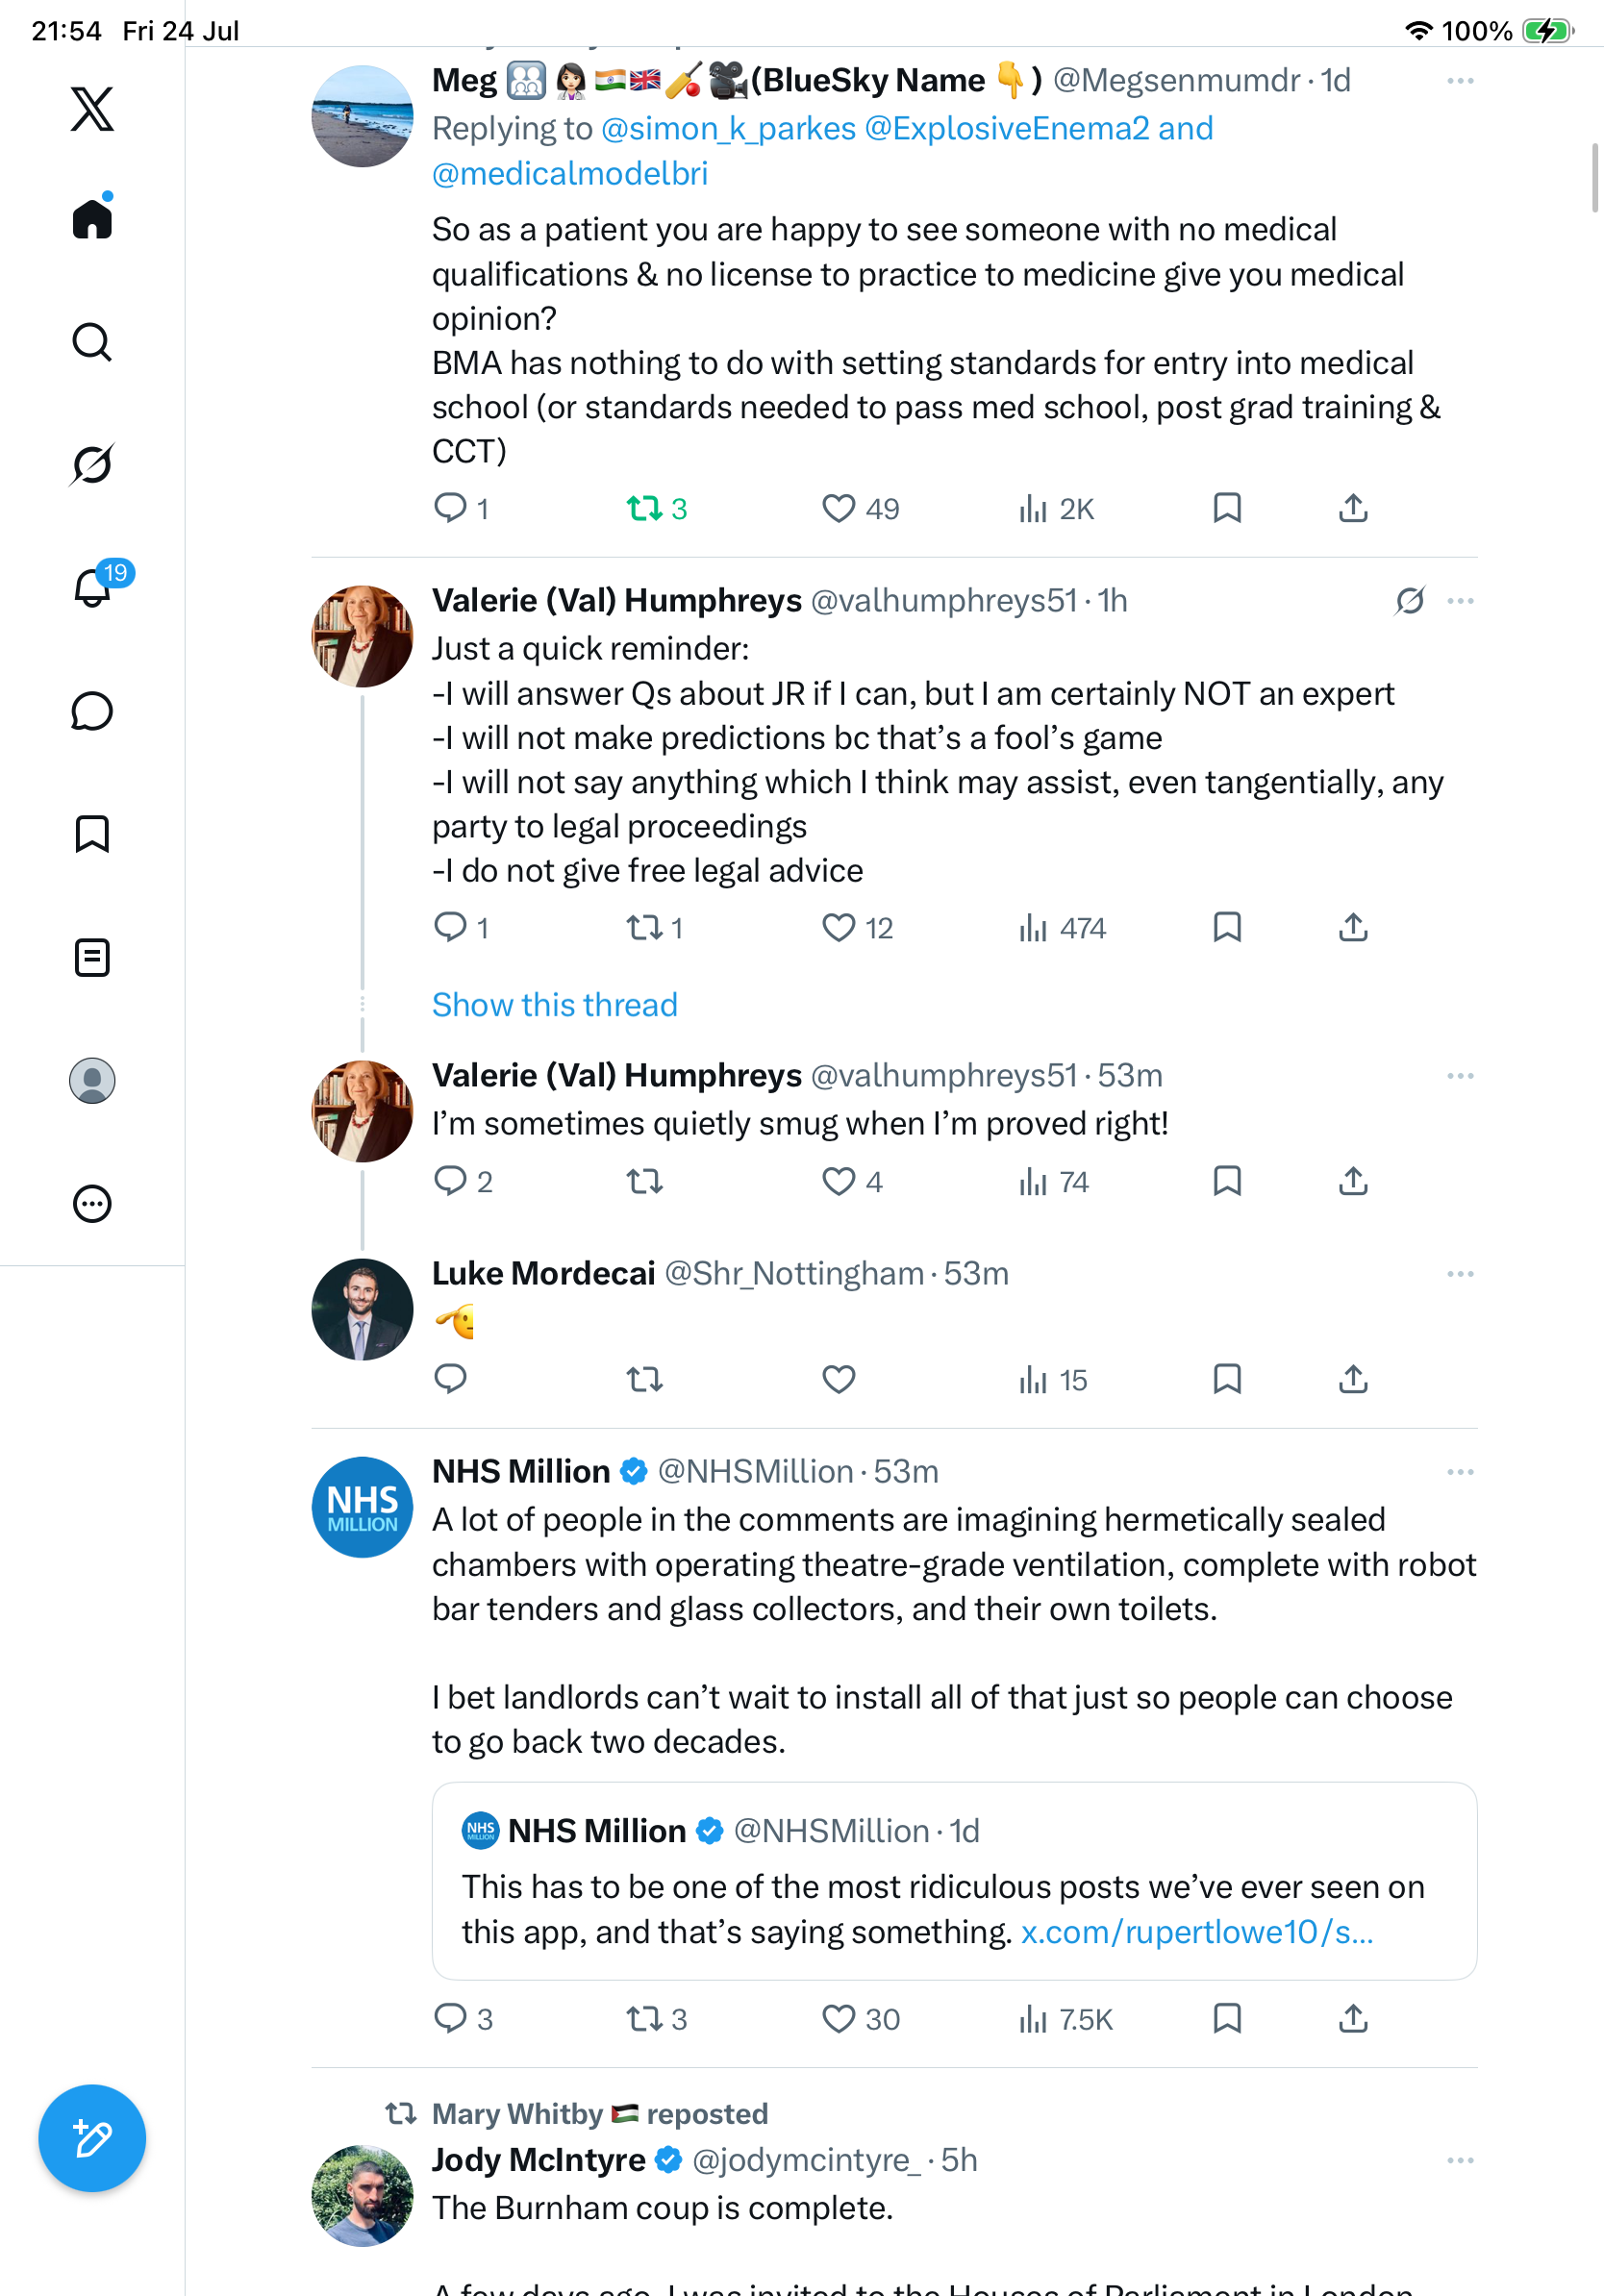The height and width of the screenshot is (2296, 1604).
Task: Open the x.com/rupertlowe10 link
Action: click(x=1197, y=1931)
